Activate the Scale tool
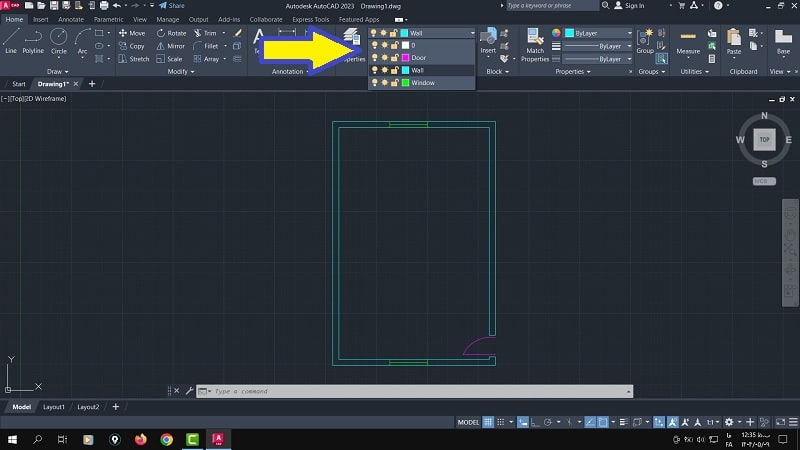This screenshot has width=800, height=450. point(169,59)
